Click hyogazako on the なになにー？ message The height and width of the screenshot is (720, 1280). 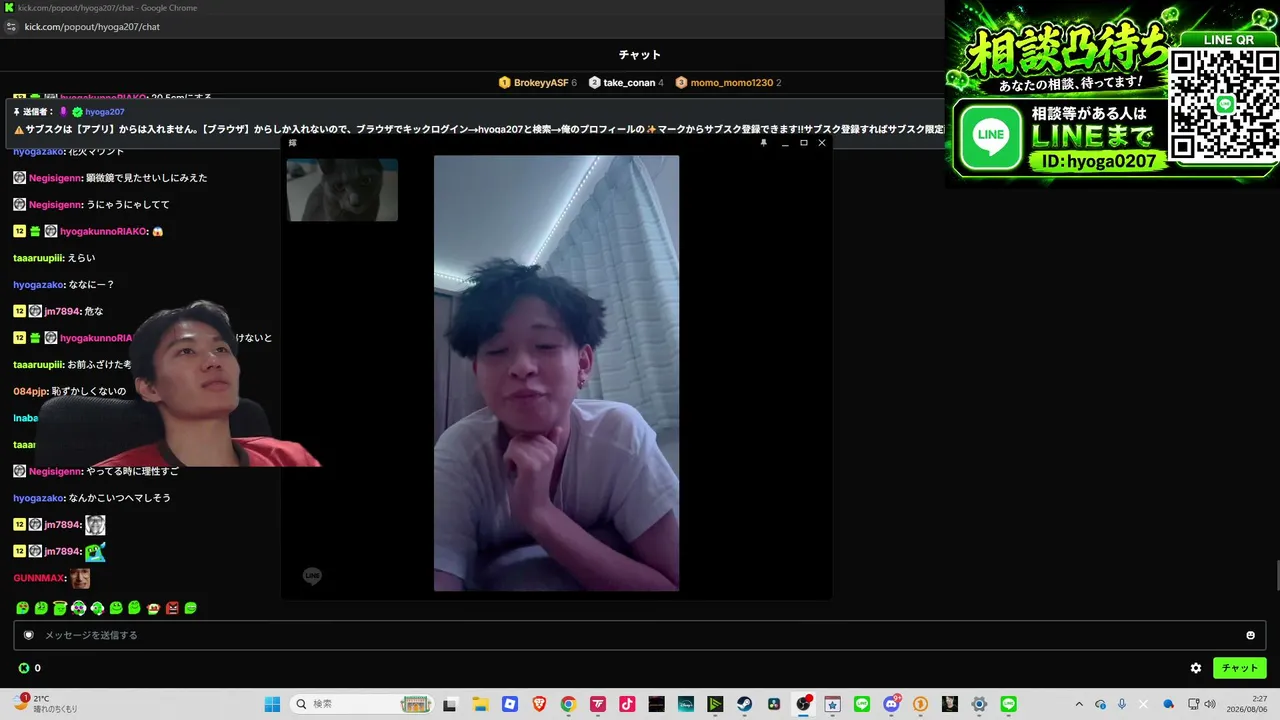[x=39, y=285]
